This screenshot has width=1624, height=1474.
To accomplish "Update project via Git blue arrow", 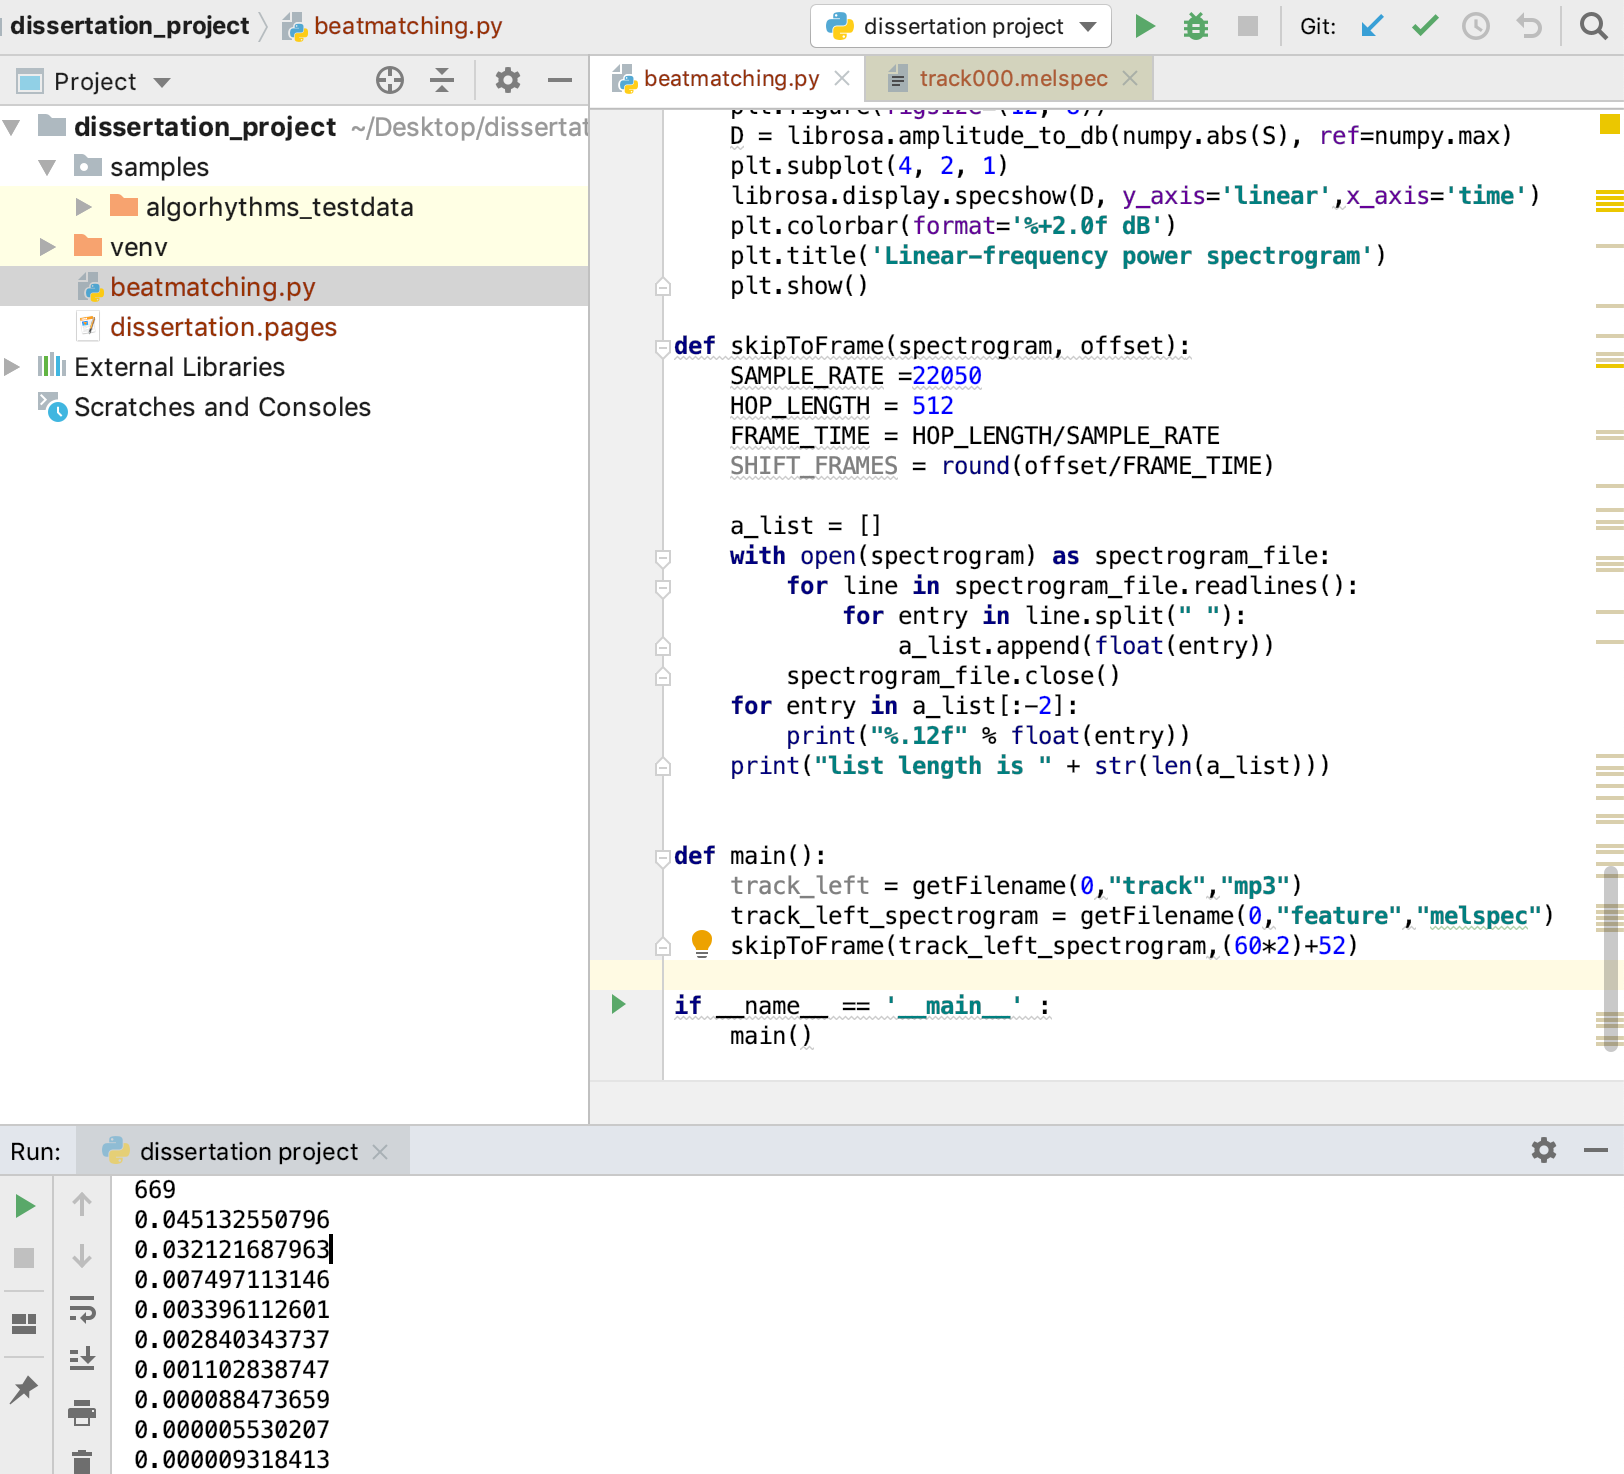I will 1372,26.
